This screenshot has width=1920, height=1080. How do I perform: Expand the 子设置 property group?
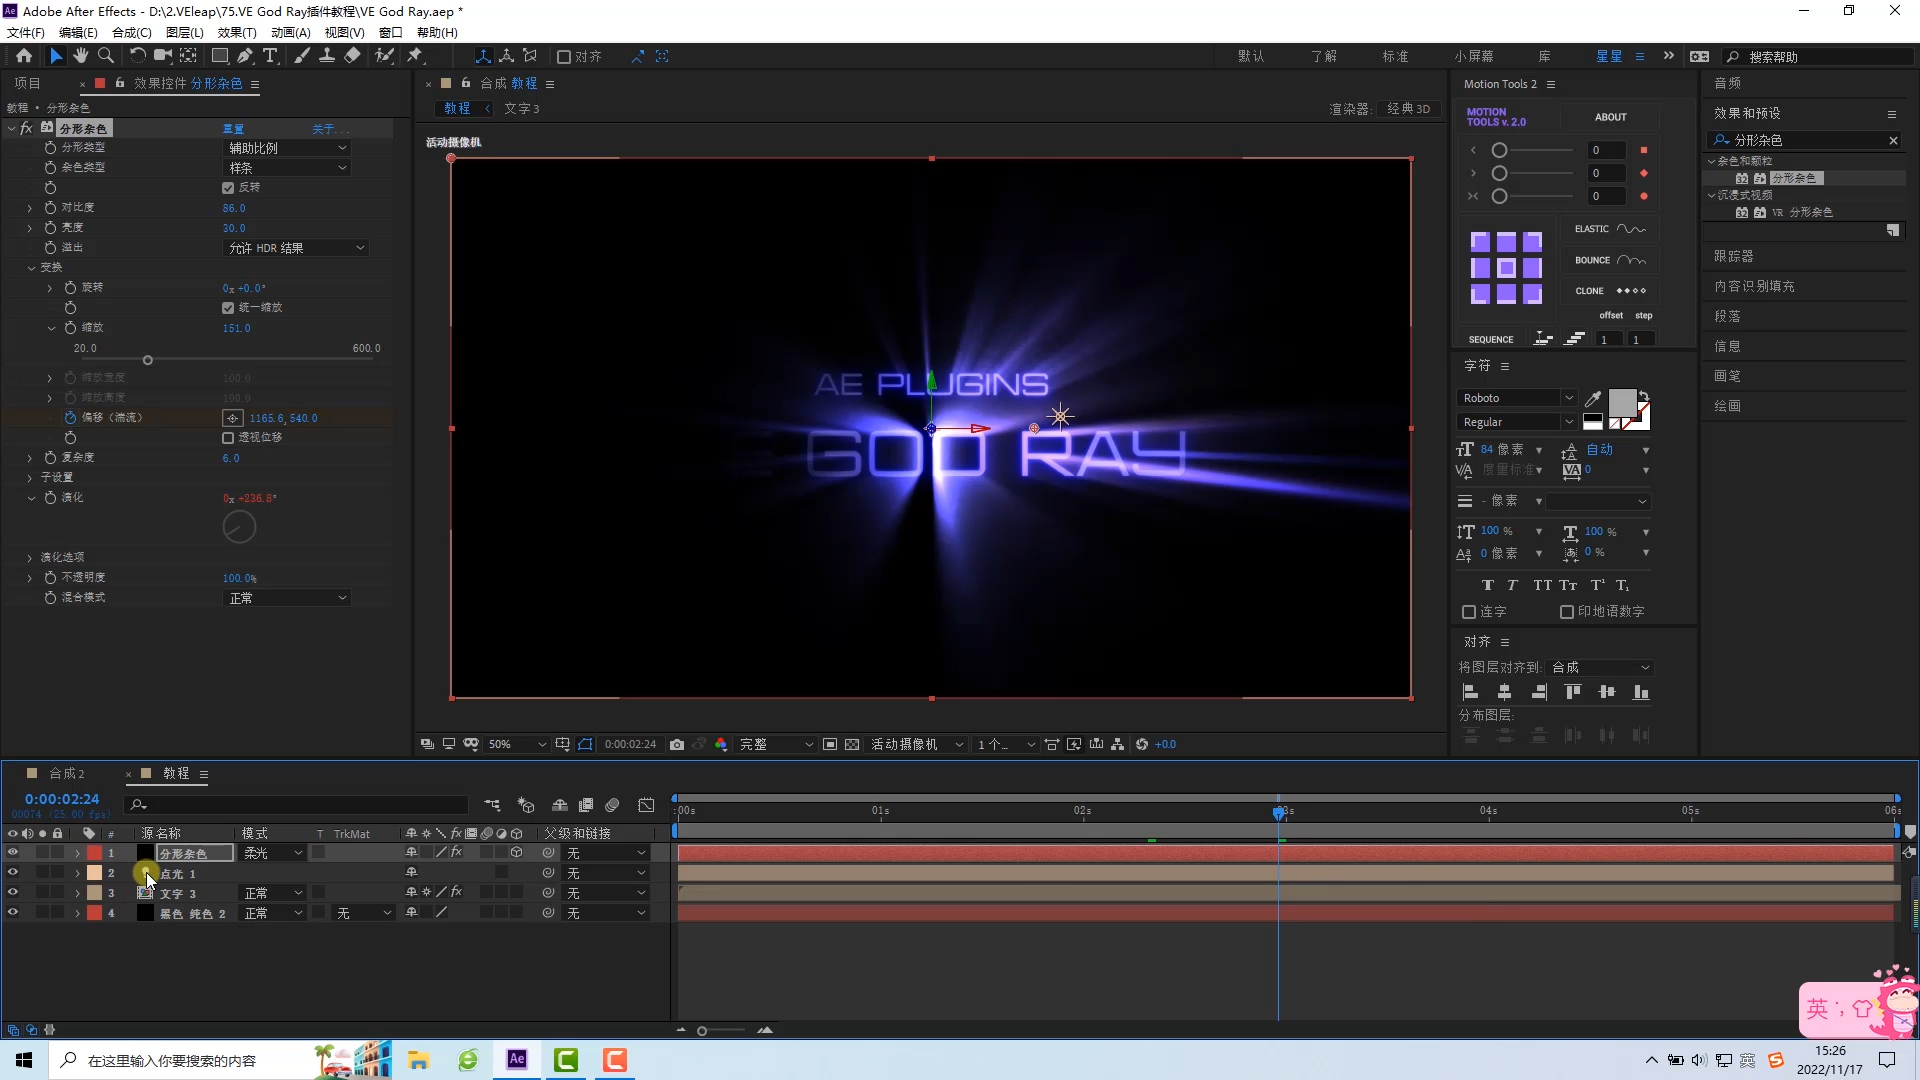(30, 478)
